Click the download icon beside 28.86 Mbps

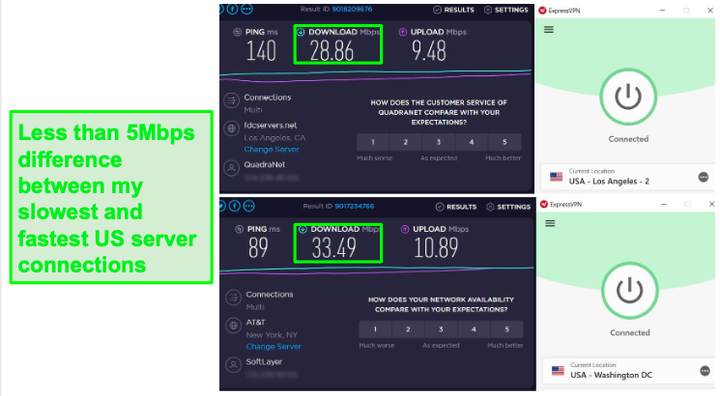pyautogui.click(x=301, y=32)
